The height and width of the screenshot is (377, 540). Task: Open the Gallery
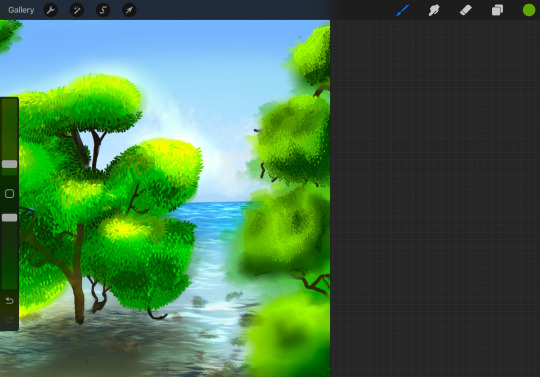[21, 10]
